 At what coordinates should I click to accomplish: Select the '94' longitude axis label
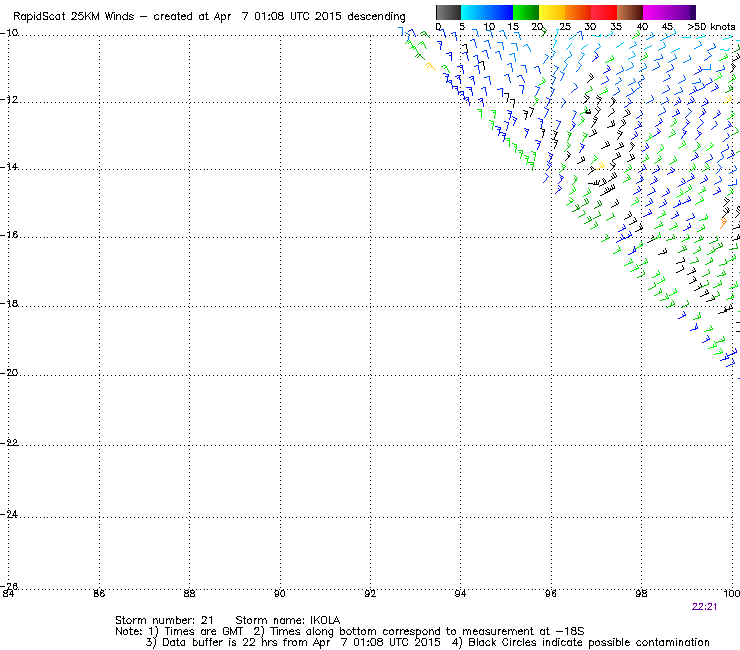[461, 593]
